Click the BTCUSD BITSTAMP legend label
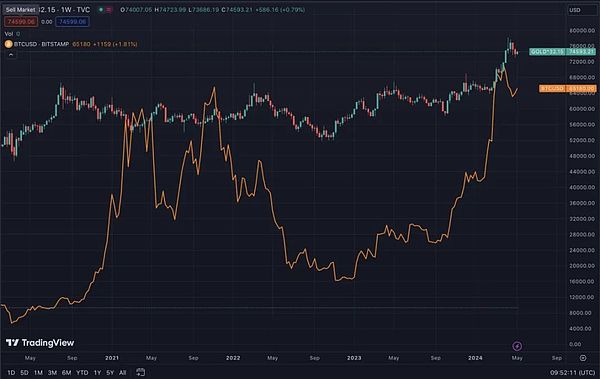 41,44
